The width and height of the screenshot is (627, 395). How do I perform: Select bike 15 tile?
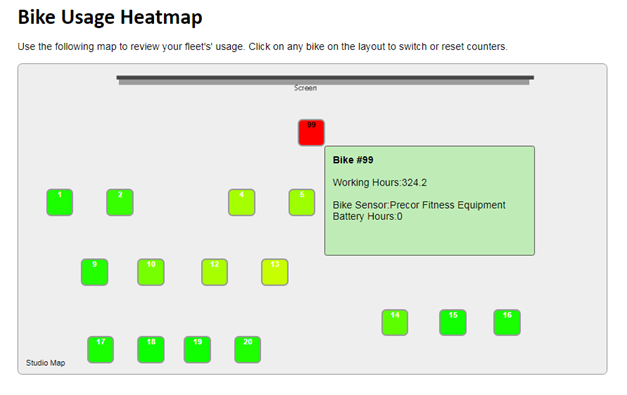(453, 322)
